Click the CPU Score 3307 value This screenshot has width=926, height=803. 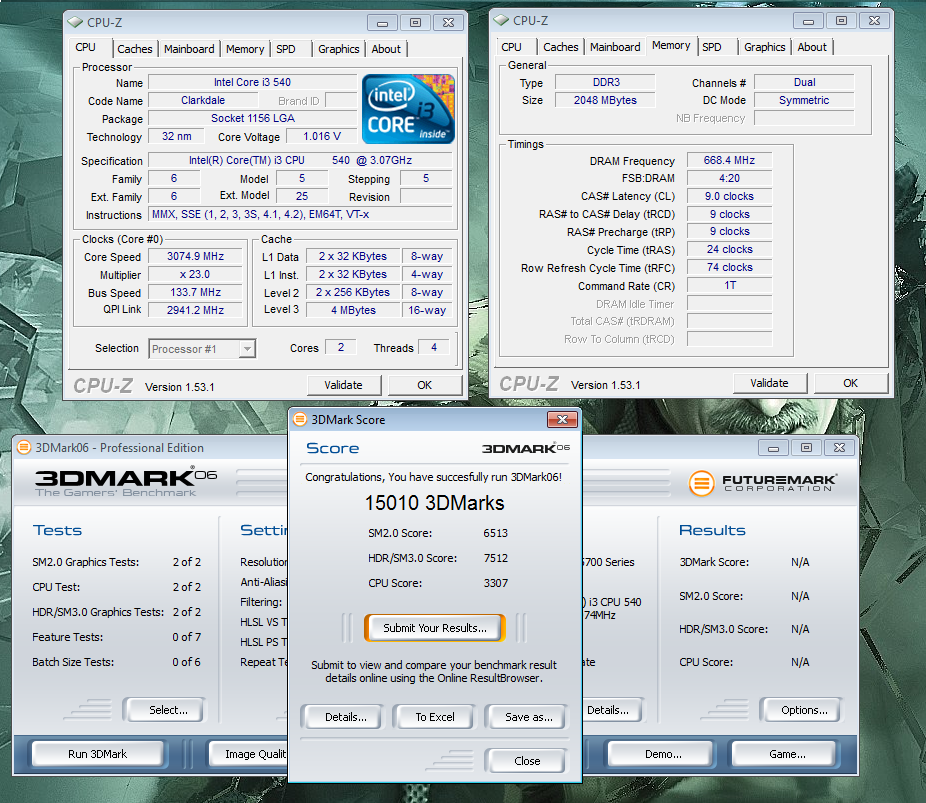click(x=495, y=583)
